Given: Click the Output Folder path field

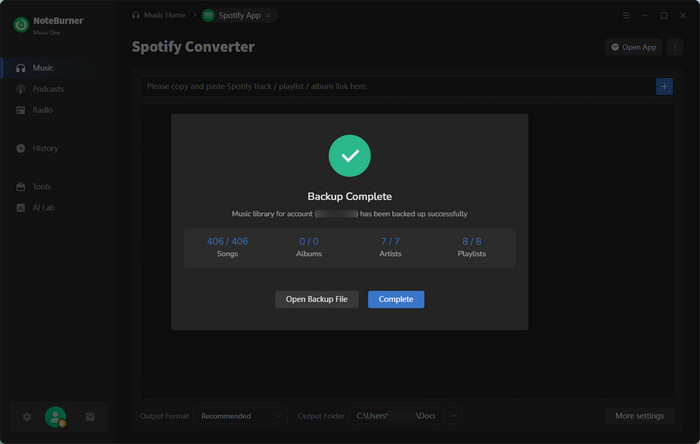Looking at the screenshot, I should coord(395,416).
